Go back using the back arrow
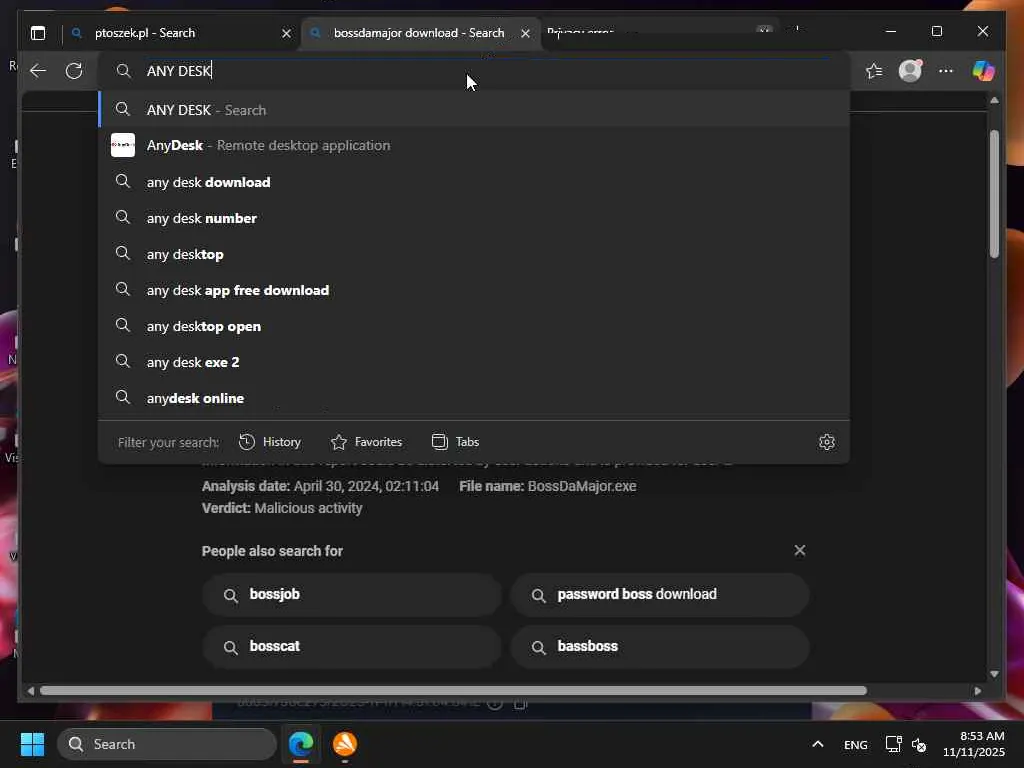The image size is (1024, 768). click(38, 71)
